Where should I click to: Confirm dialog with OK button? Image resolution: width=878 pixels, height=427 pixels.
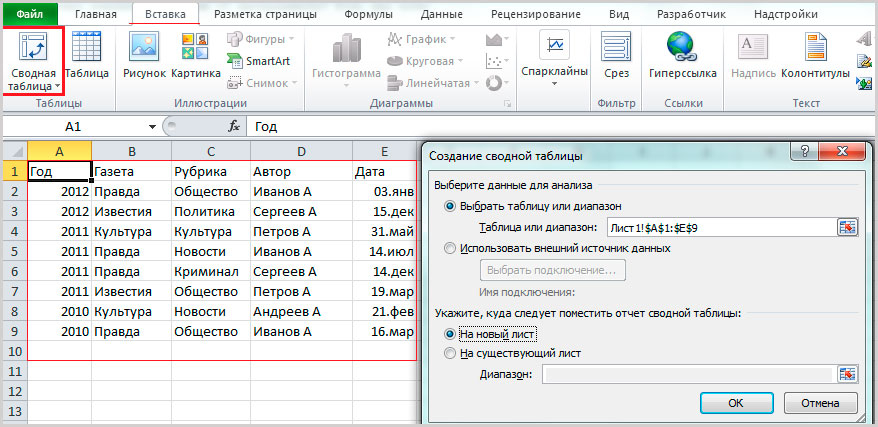(x=736, y=403)
